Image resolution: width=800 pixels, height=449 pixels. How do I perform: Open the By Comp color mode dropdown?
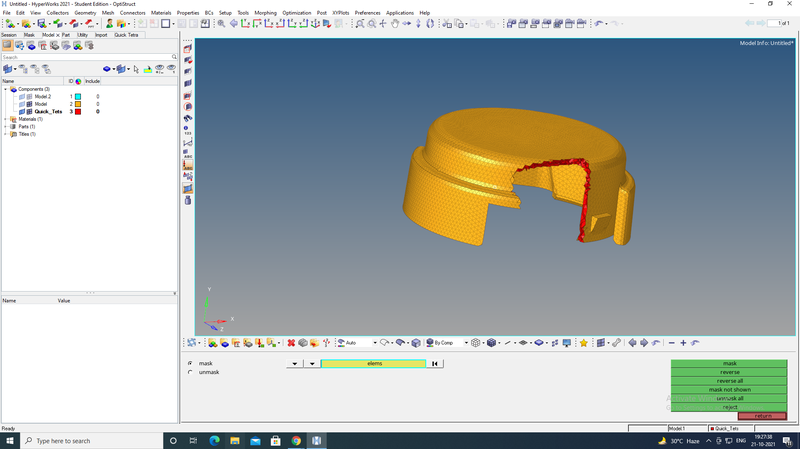pyautogui.click(x=466, y=343)
